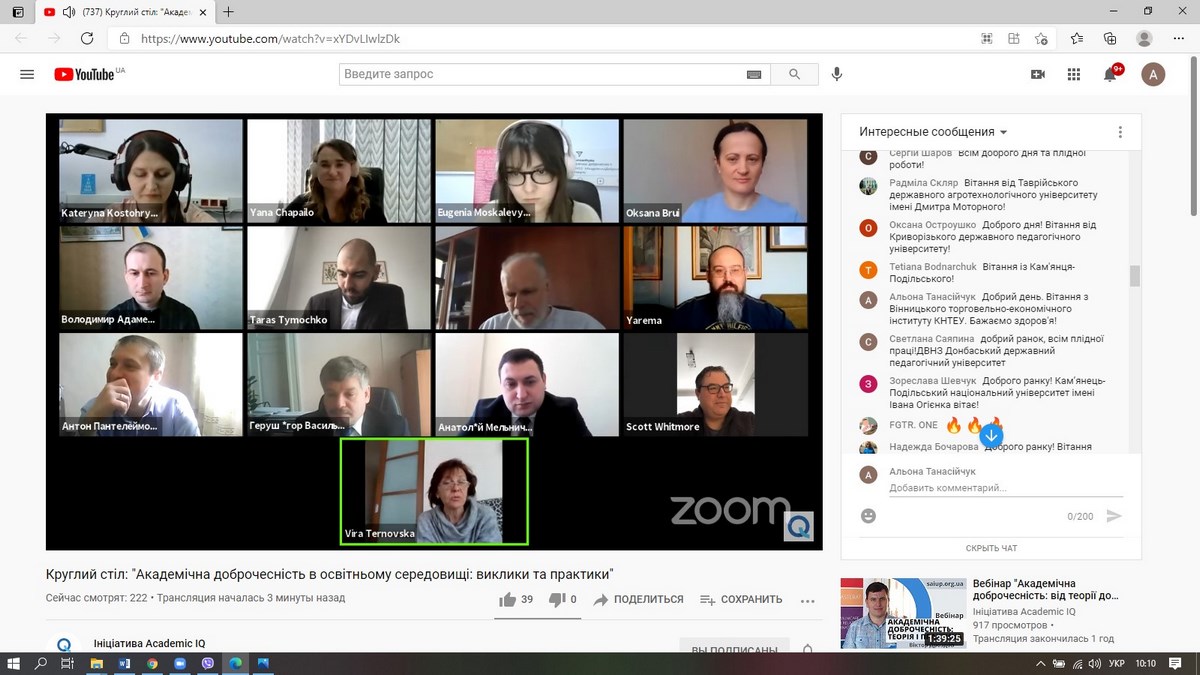The height and width of the screenshot is (675, 1200).
Task: Open emoji picker in chat input
Action: pyautogui.click(x=868, y=516)
